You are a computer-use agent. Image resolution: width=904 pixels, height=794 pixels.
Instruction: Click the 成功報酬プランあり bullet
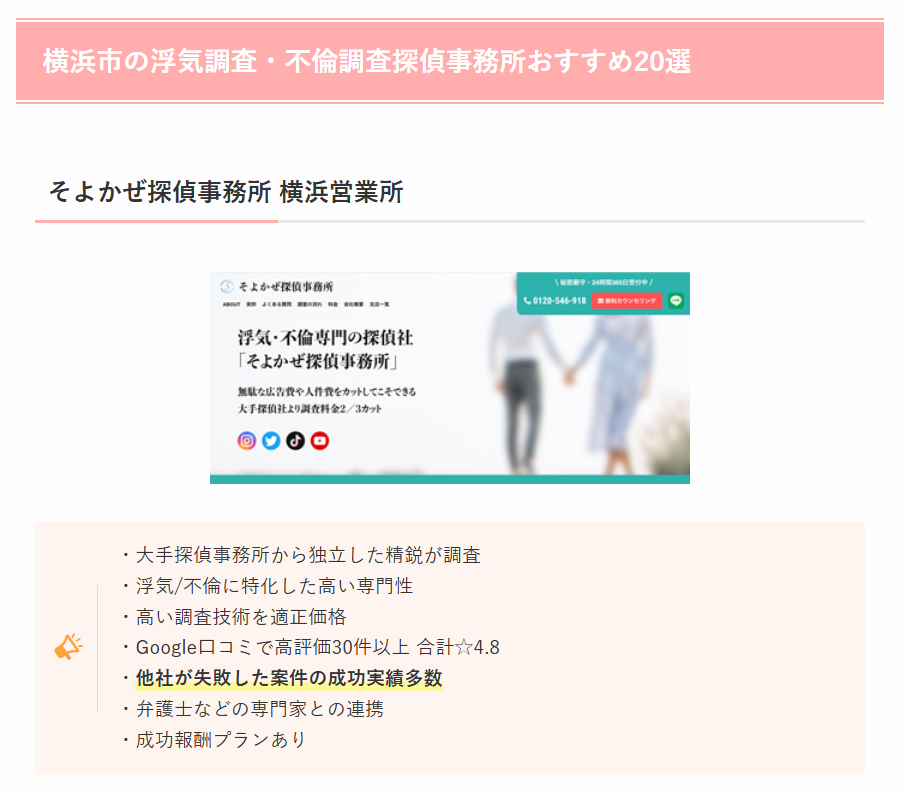(220, 739)
